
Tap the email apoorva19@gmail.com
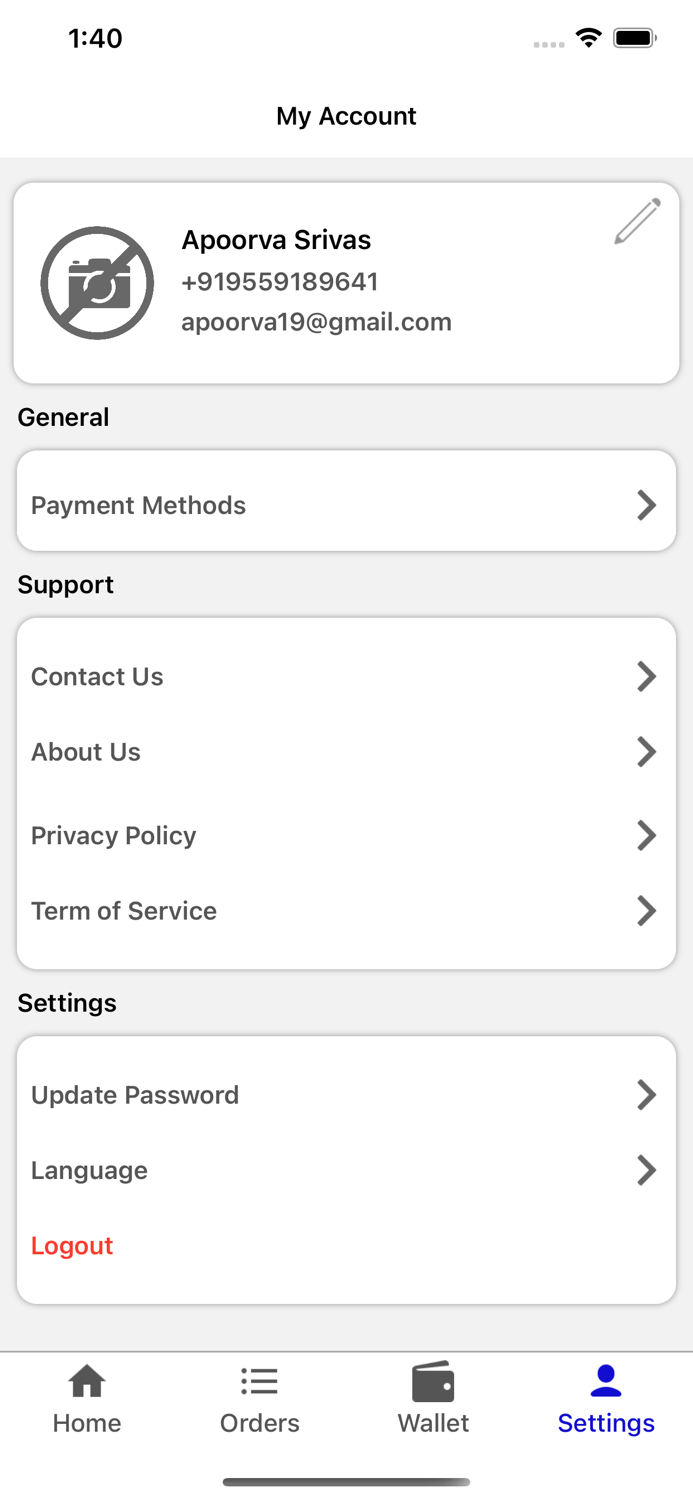click(316, 322)
